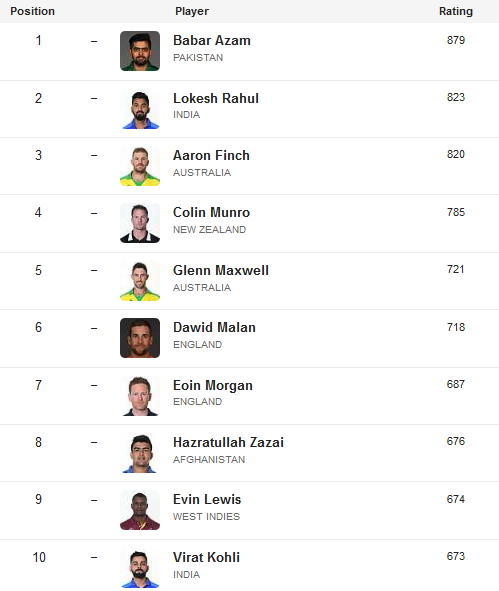Open the Dawid Malan name link
Viewport: 499px width, 591px height.
(x=214, y=327)
